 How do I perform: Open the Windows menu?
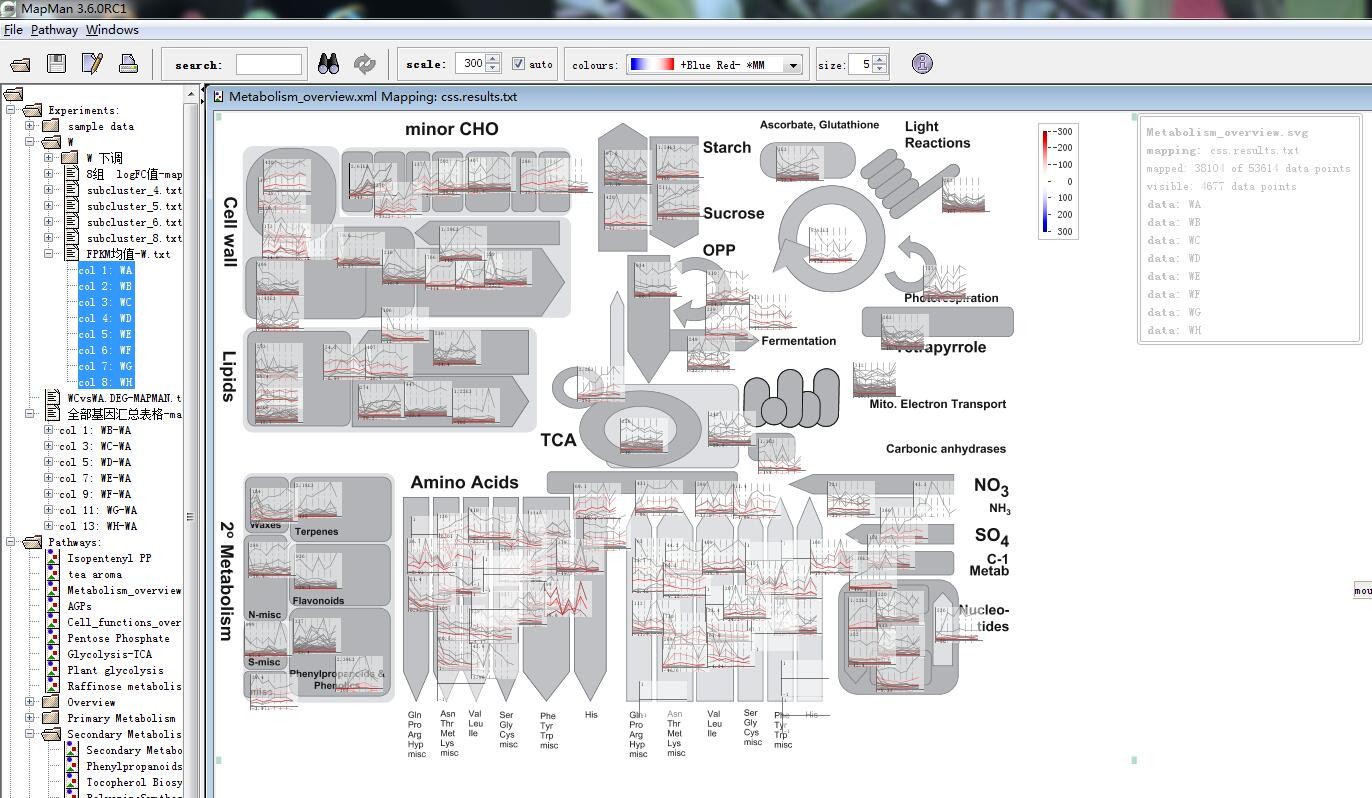tap(112, 30)
